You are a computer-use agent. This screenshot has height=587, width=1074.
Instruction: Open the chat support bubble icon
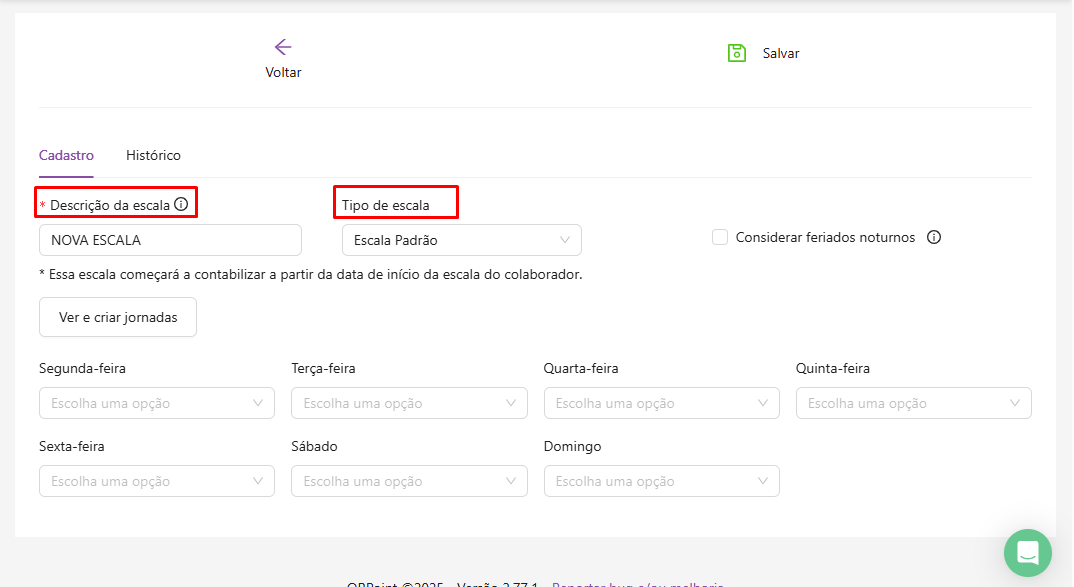(x=1027, y=552)
